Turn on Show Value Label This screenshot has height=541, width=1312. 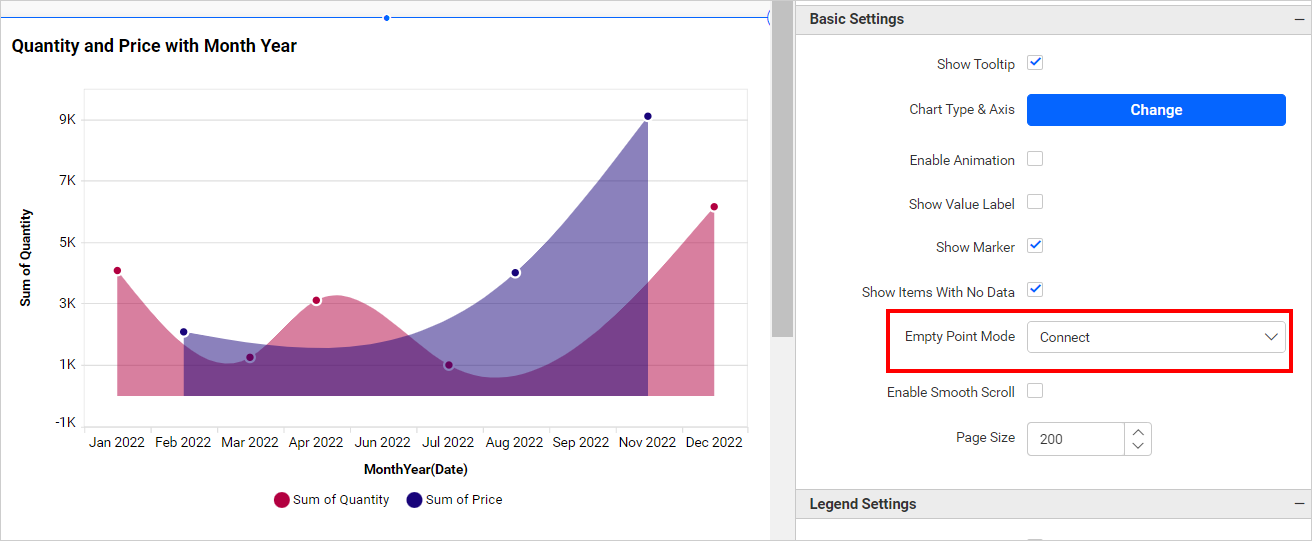pos(1035,202)
